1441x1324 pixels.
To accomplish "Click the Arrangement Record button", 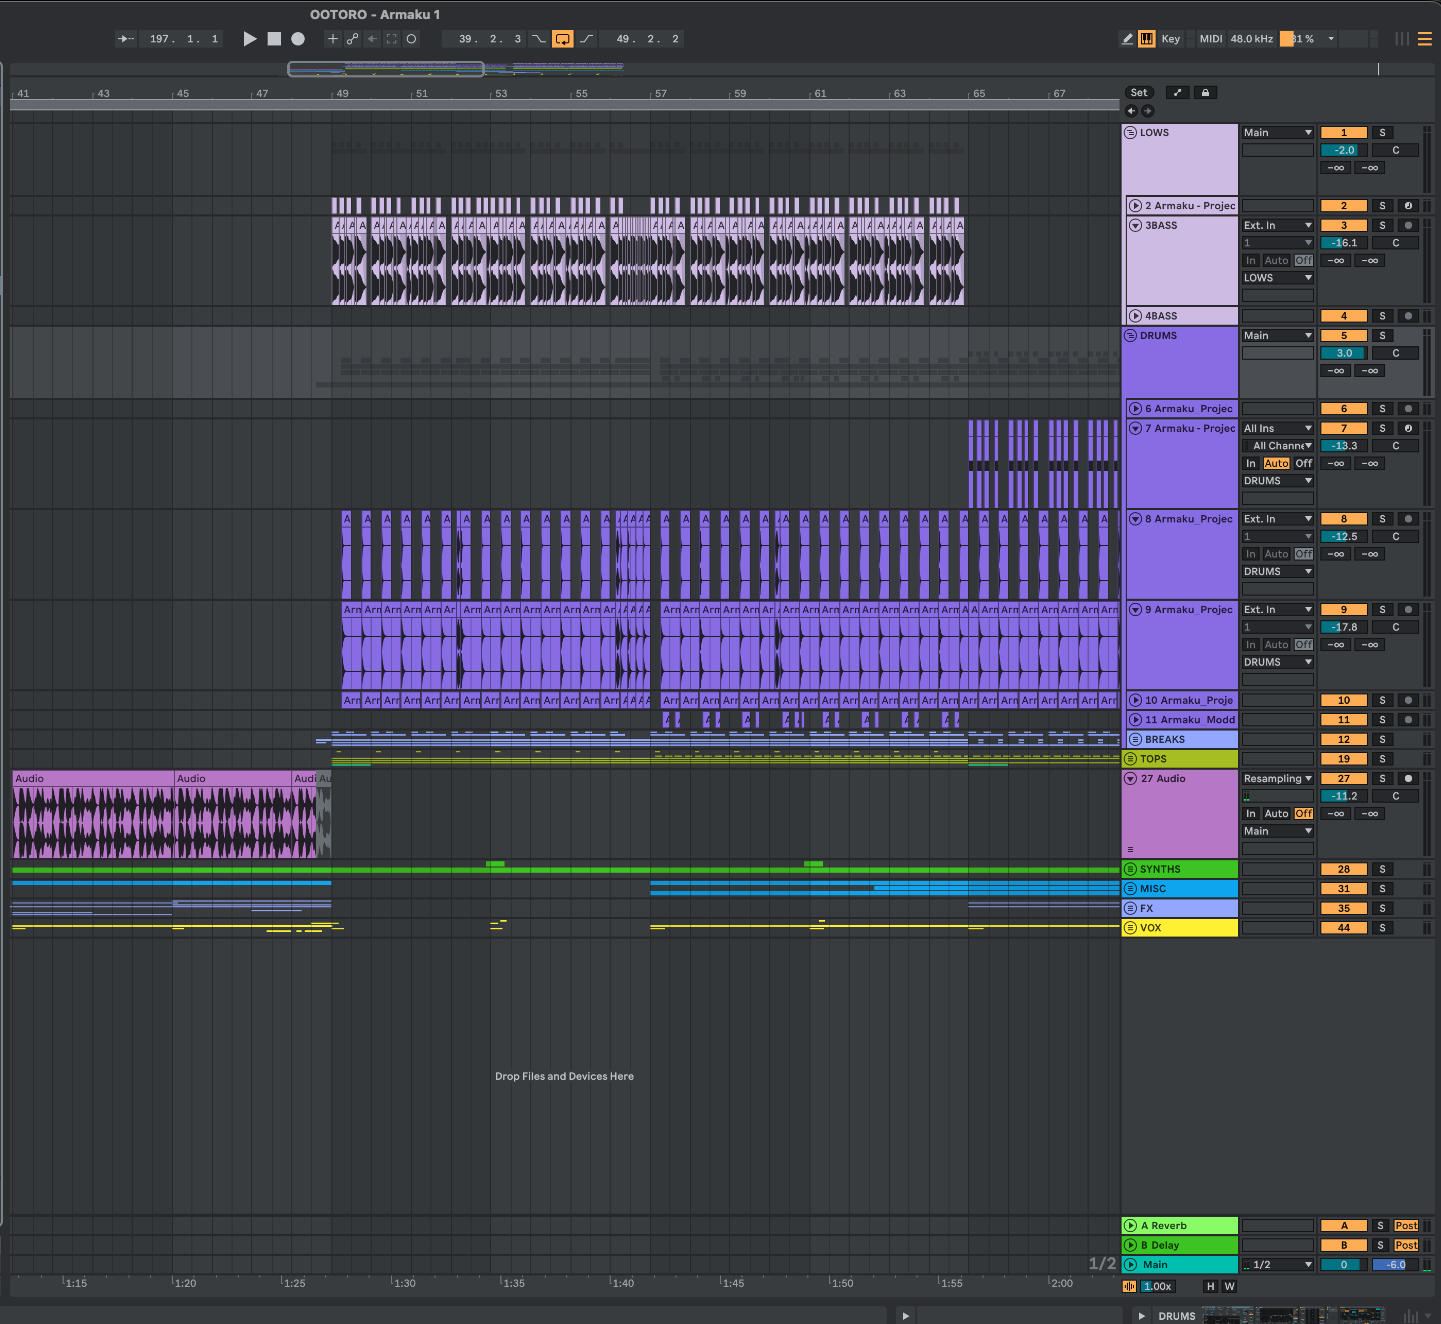I will coord(298,39).
